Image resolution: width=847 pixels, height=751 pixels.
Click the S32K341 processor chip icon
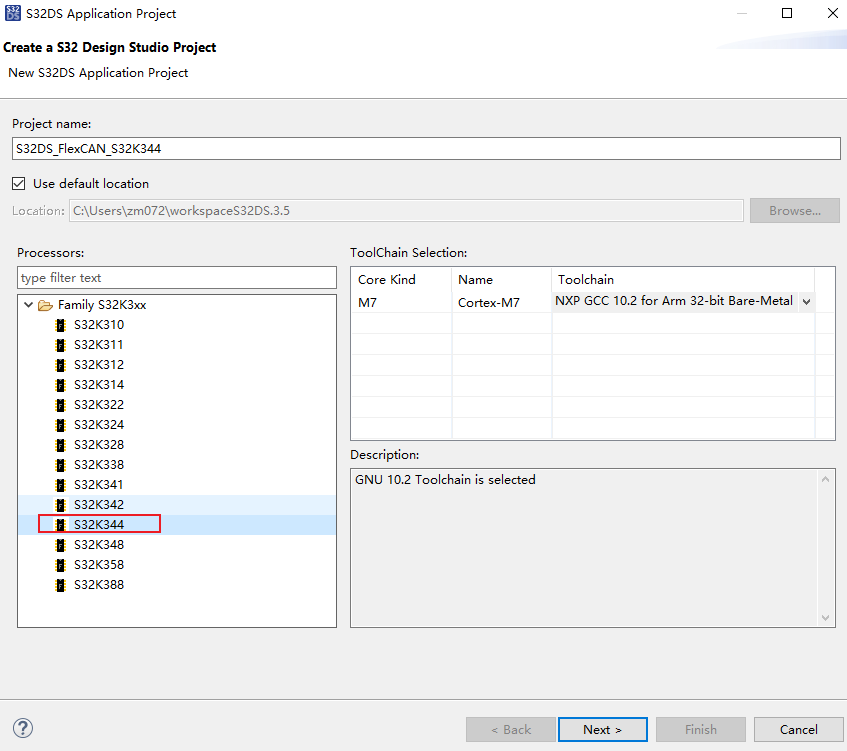60,485
